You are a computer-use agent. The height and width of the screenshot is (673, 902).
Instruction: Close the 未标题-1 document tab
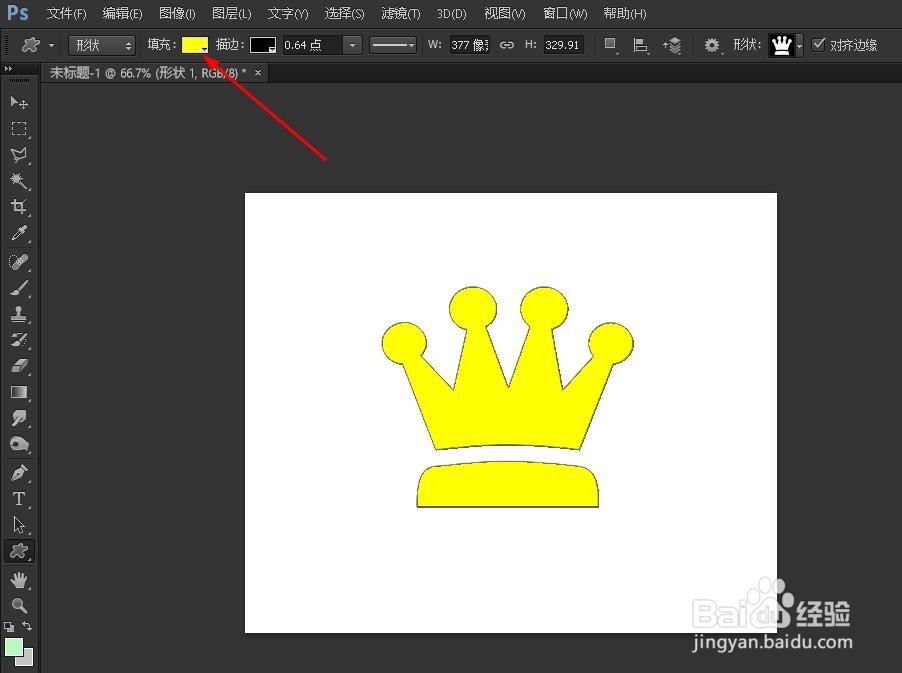point(258,72)
